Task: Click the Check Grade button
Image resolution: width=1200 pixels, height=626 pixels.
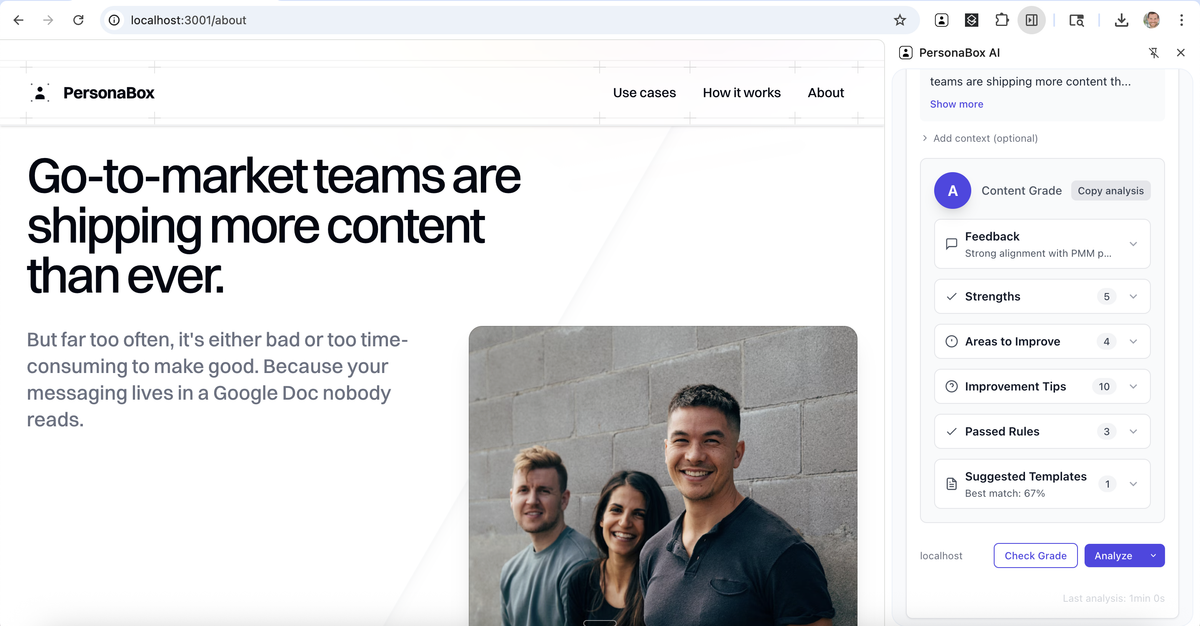Action: point(1035,556)
